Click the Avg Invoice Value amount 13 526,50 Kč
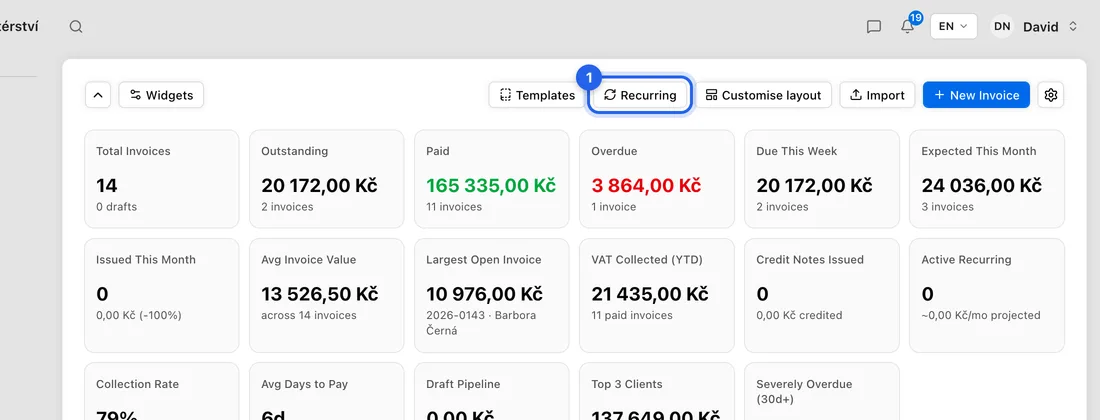The width and height of the screenshot is (1100, 420). (319, 294)
